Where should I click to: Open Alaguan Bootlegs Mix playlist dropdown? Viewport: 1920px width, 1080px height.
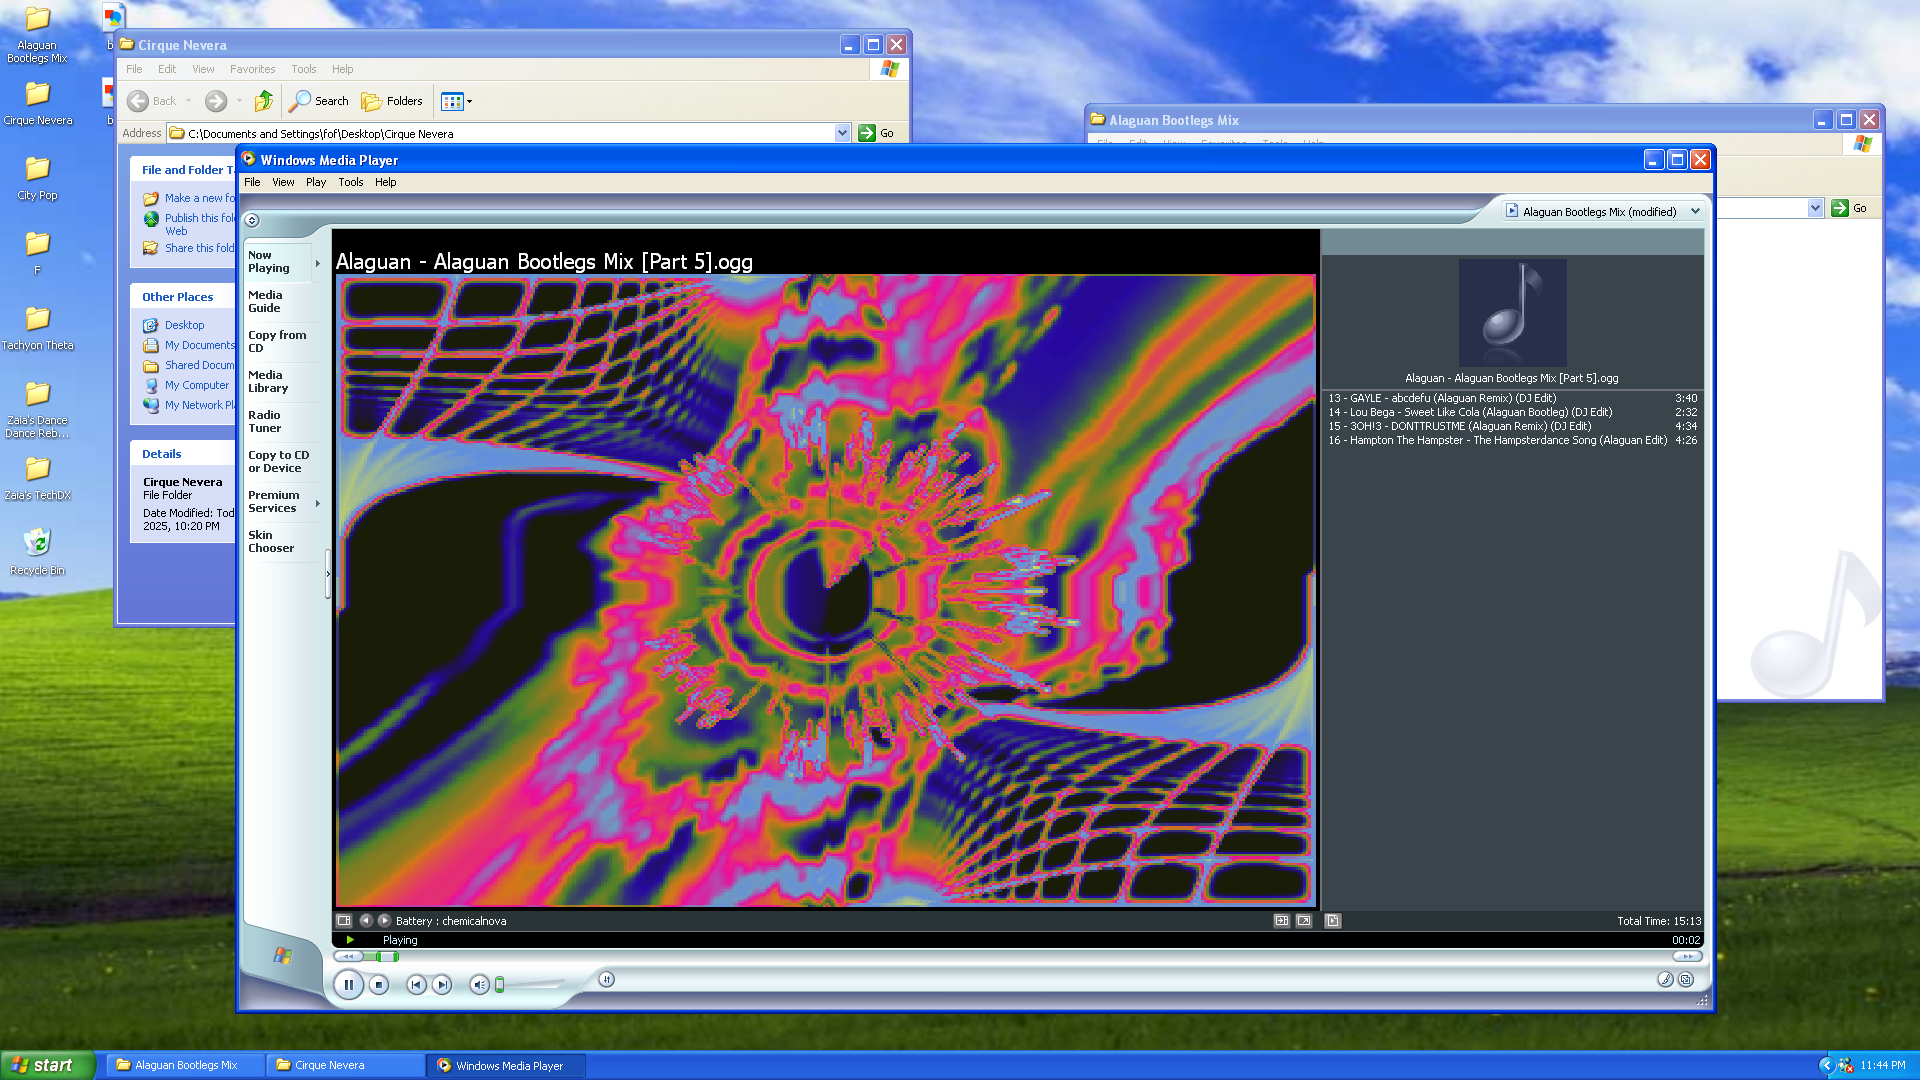tap(1695, 212)
